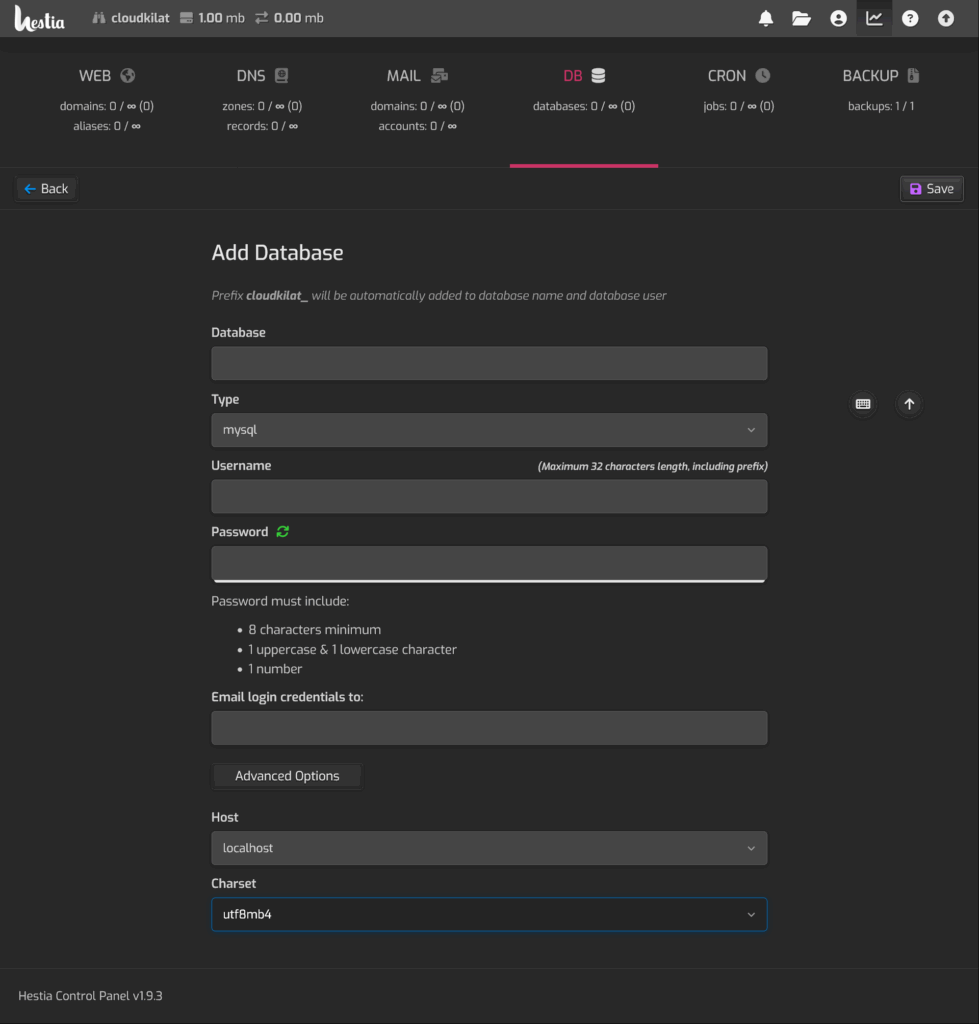
Task: Click the archive file icon next to BACKUP
Action: pos(913,76)
